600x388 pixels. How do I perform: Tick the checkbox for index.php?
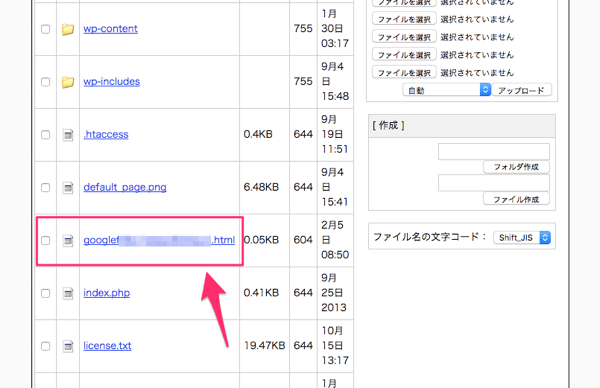46,293
